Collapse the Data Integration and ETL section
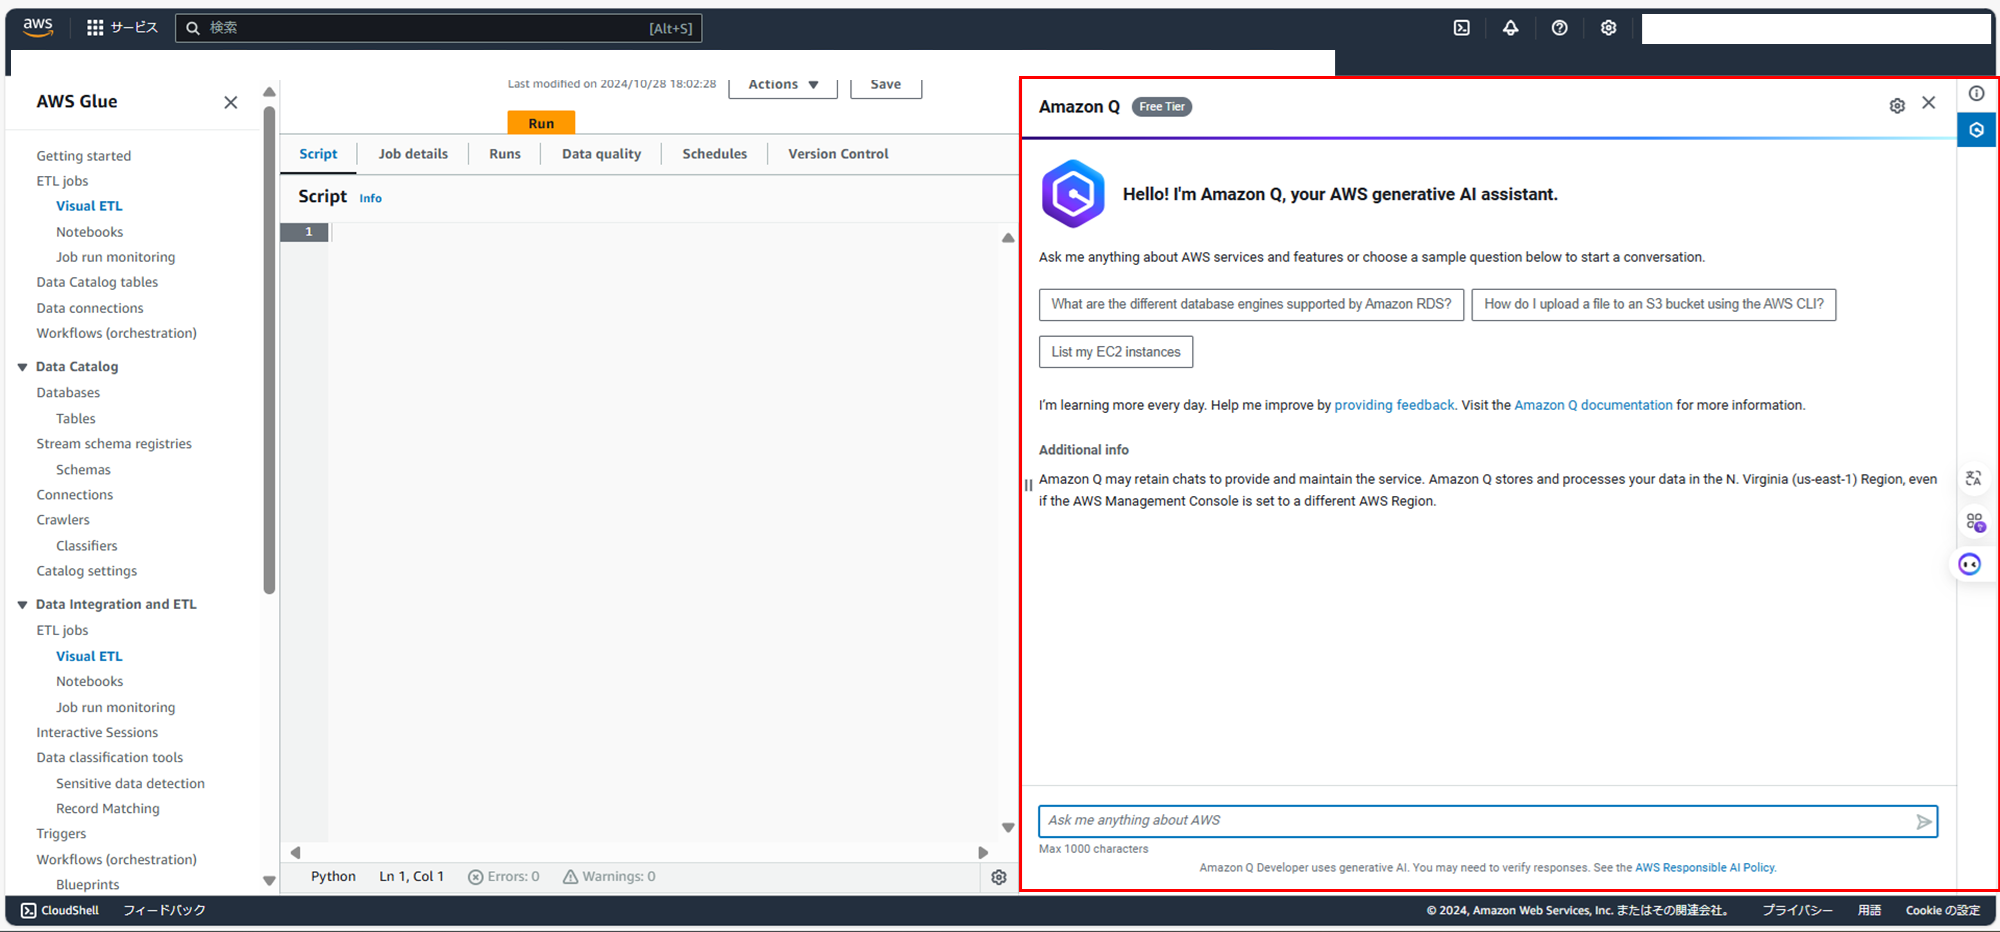Screen dimensions: 2000x932 (22, 605)
